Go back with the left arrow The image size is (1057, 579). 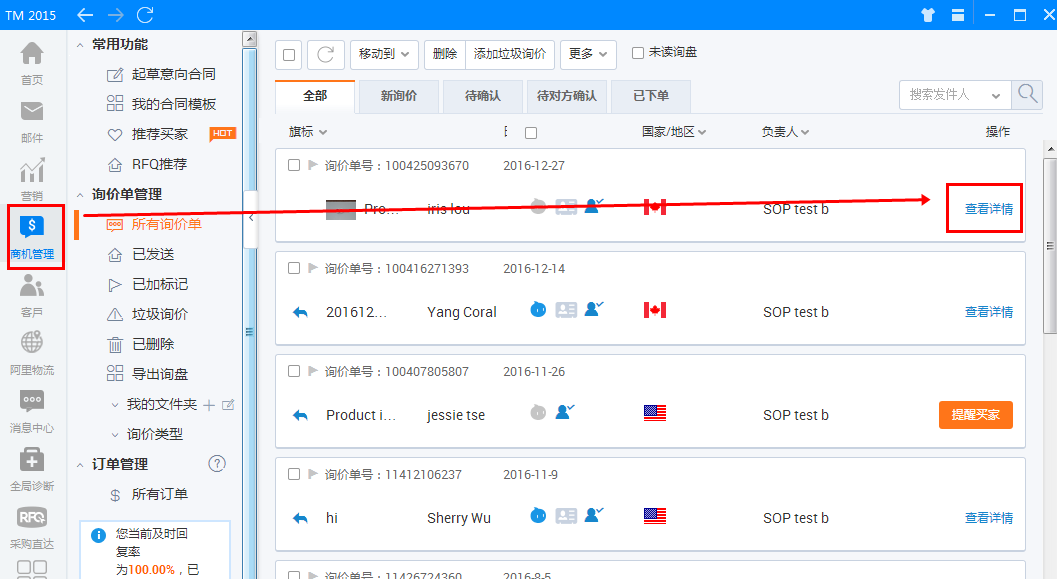click(x=85, y=15)
